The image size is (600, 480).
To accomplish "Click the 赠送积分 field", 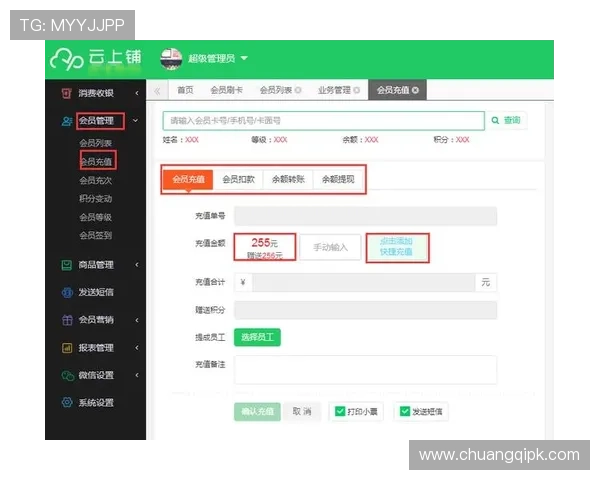I will [x=365, y=310].
